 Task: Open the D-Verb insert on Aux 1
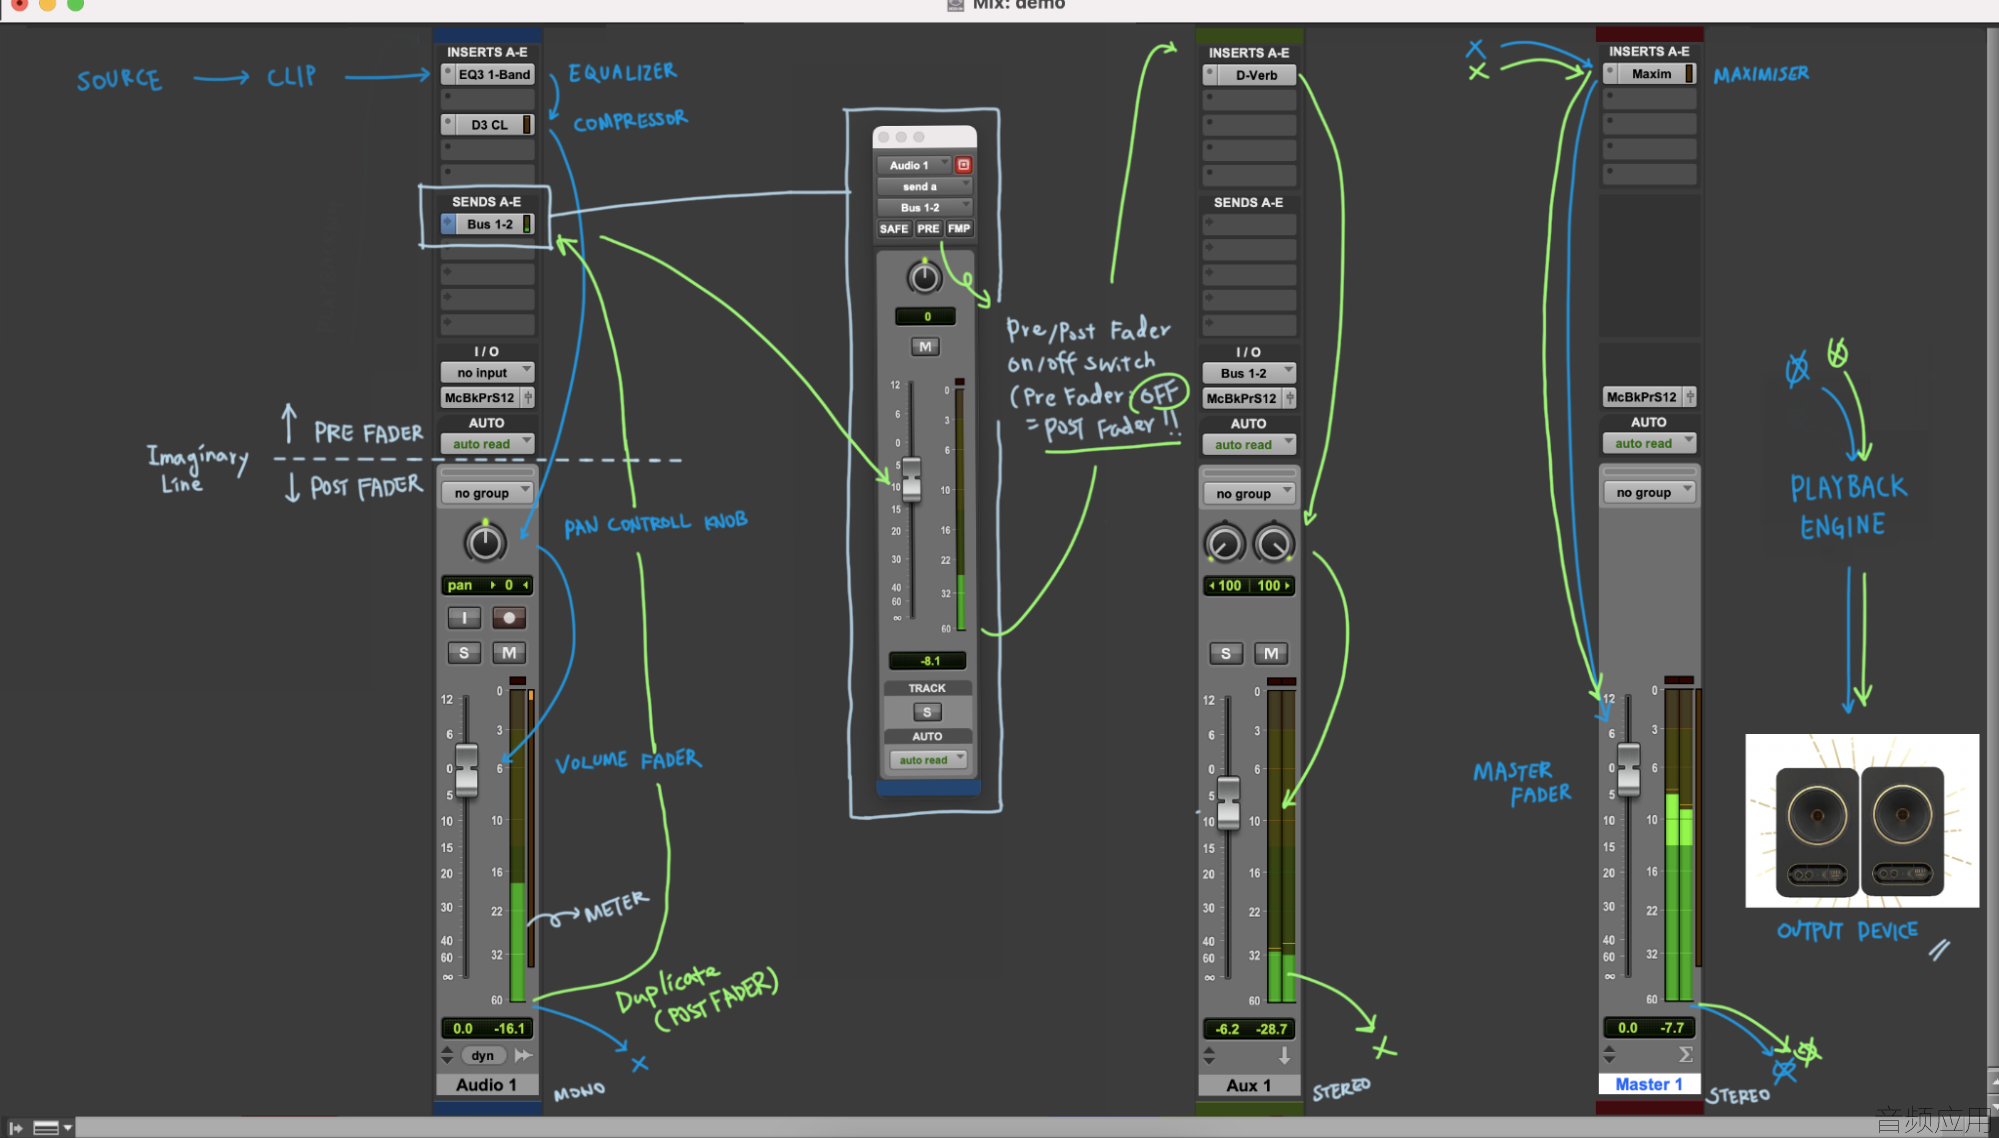[x=1257, y=75]
